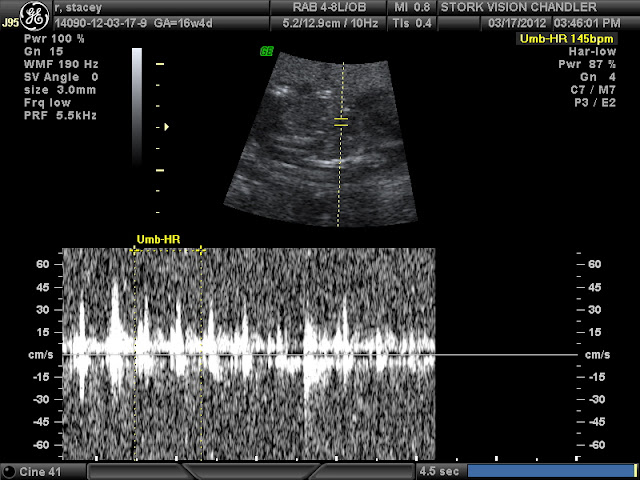Click the GE logo icon
The width and height of the screenshot is (640, 480).
coord(34,16)
